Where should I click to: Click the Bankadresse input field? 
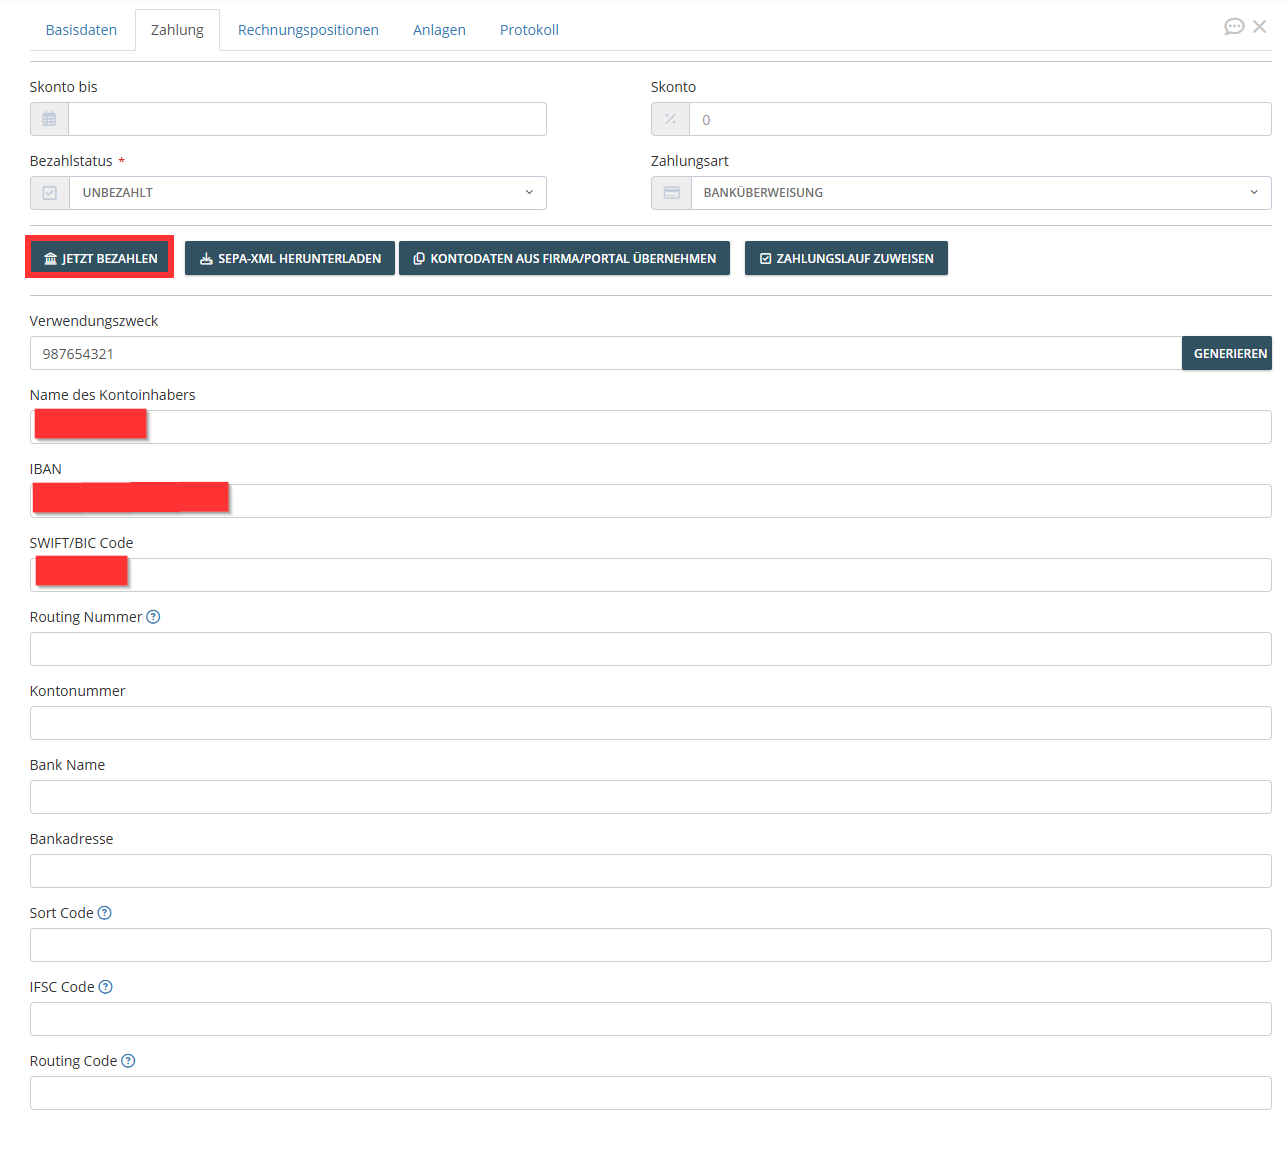(651, 871)
